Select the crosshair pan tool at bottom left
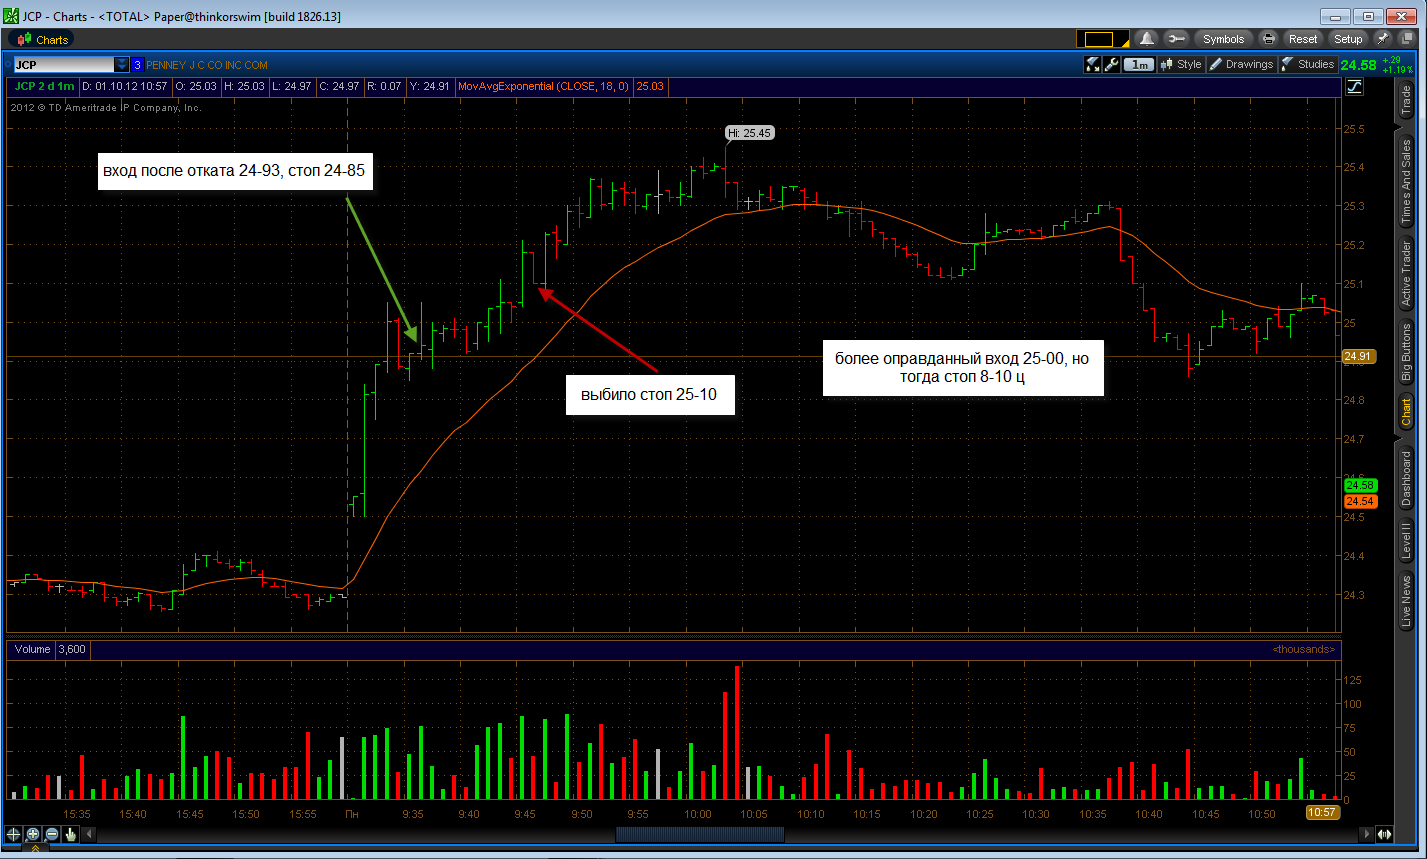 [x=13, y=833]
